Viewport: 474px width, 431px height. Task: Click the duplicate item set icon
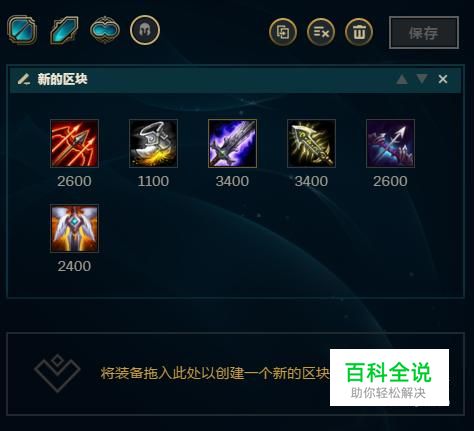point(283,32)
